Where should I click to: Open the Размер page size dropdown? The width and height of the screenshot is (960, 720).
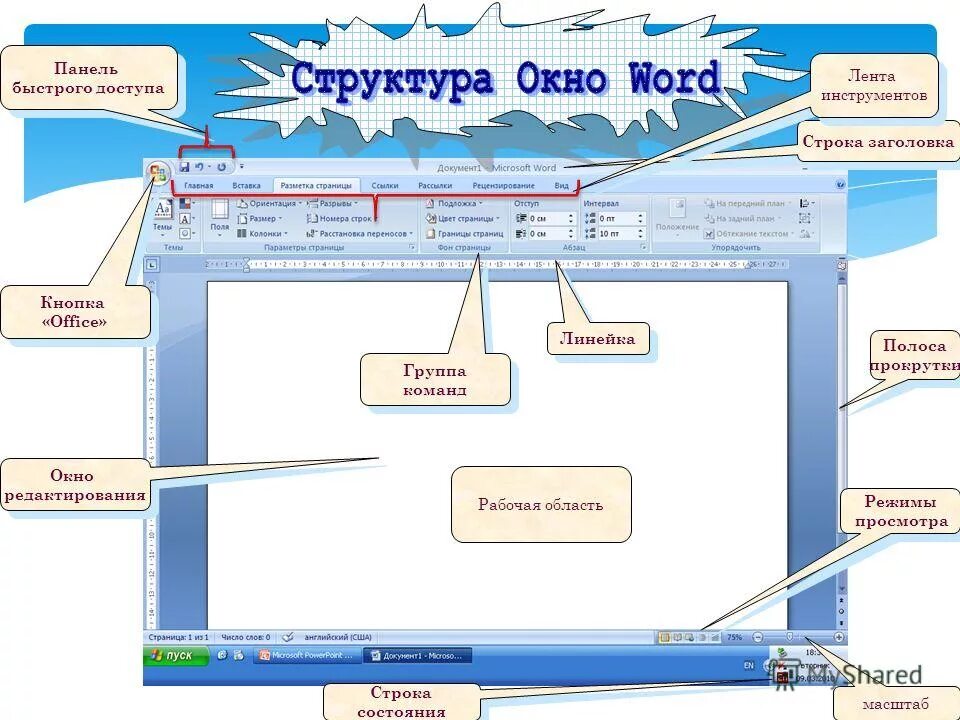coord(260,219)
